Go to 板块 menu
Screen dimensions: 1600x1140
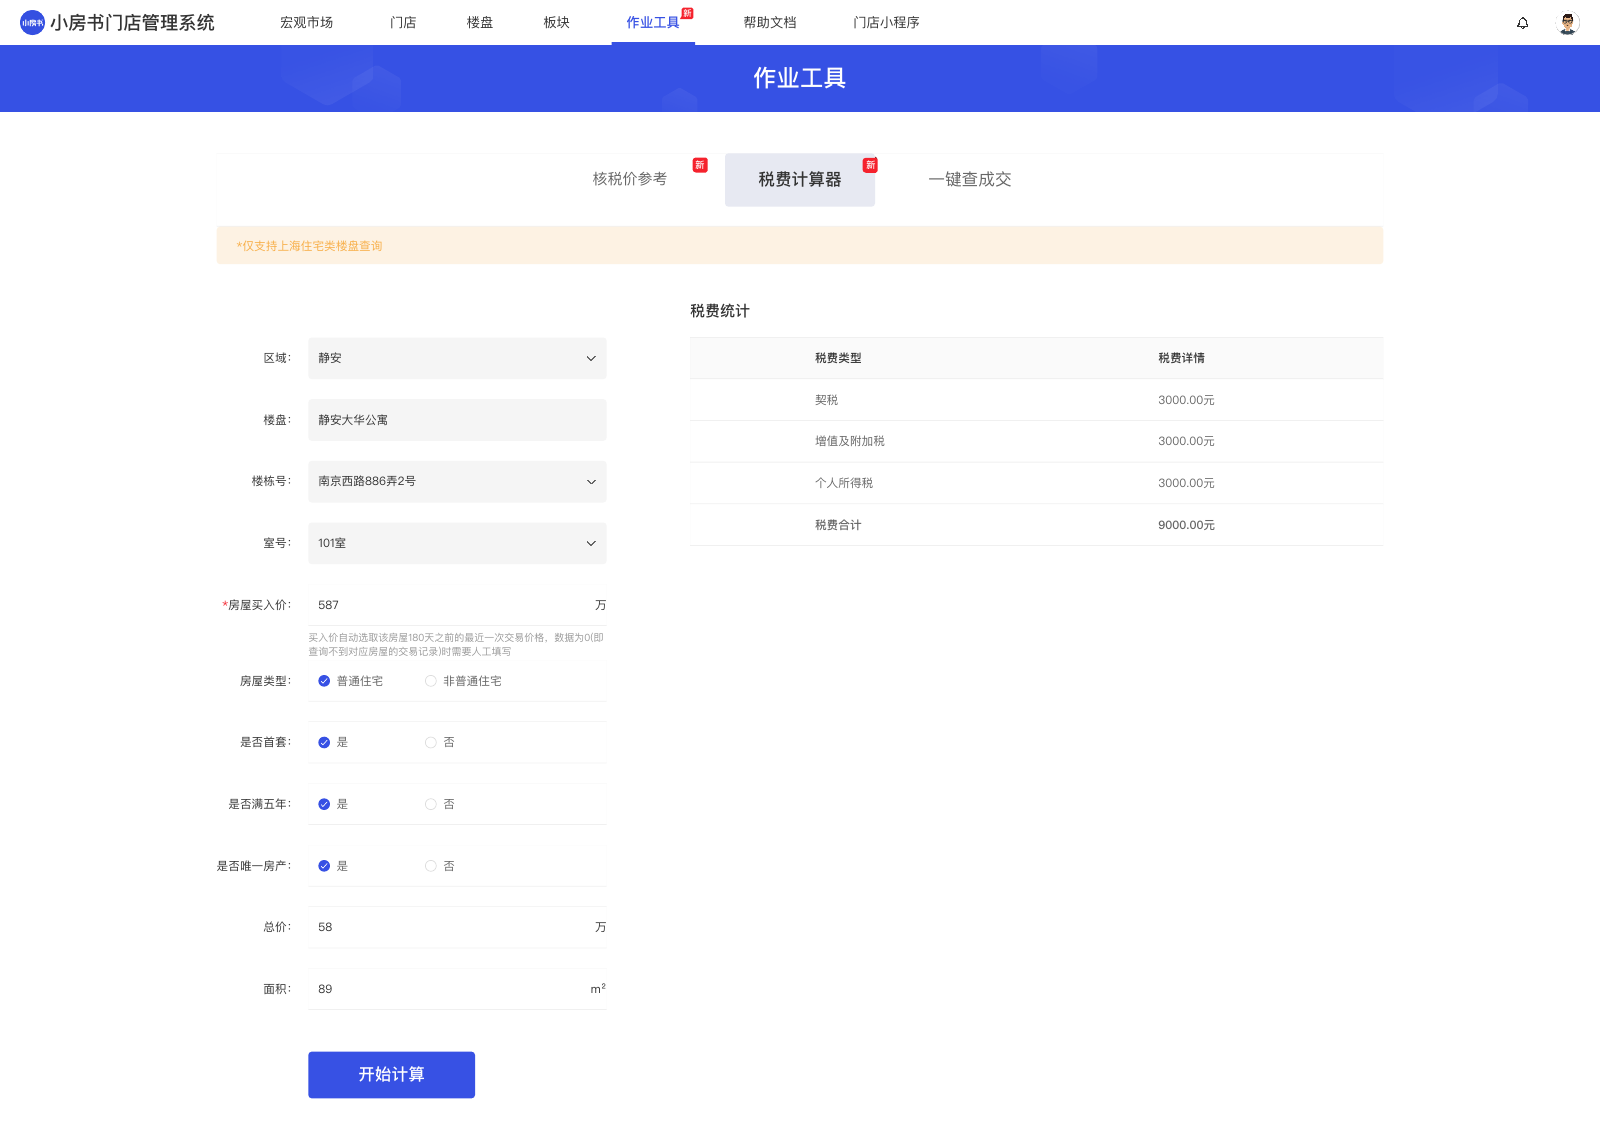coord(557,22)
